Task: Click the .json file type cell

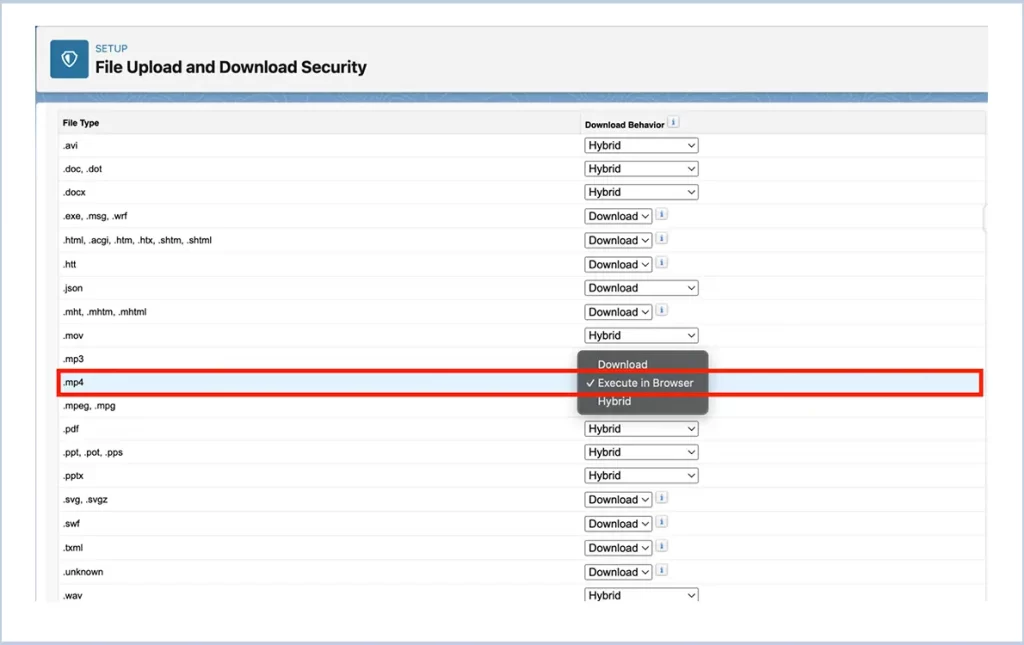Action: click(x=72, y=288)
